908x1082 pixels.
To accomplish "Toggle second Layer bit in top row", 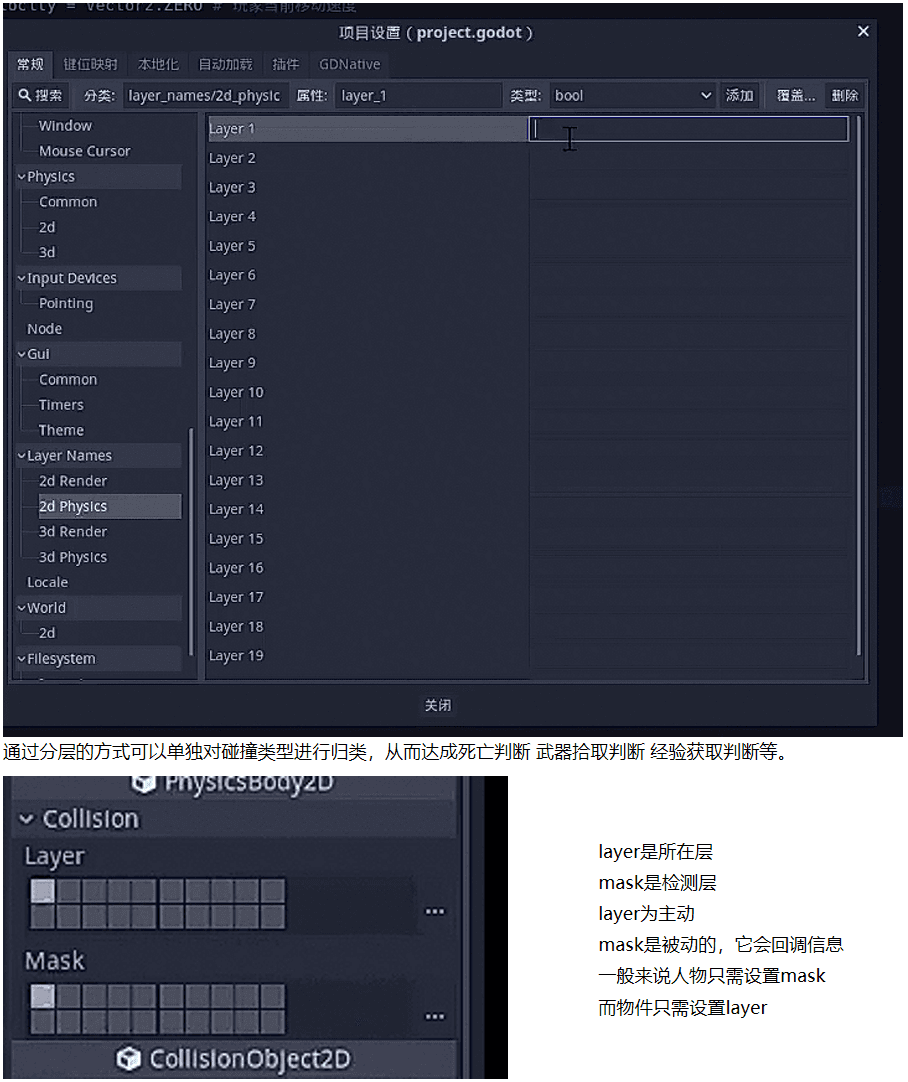I will click(68, 891).
